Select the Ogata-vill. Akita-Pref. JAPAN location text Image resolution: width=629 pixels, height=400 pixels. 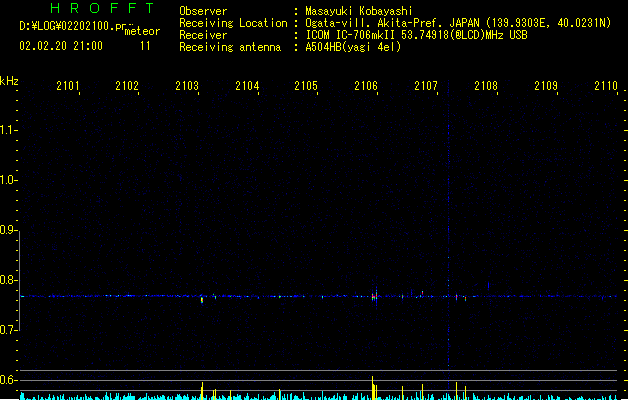click(458, 23)
